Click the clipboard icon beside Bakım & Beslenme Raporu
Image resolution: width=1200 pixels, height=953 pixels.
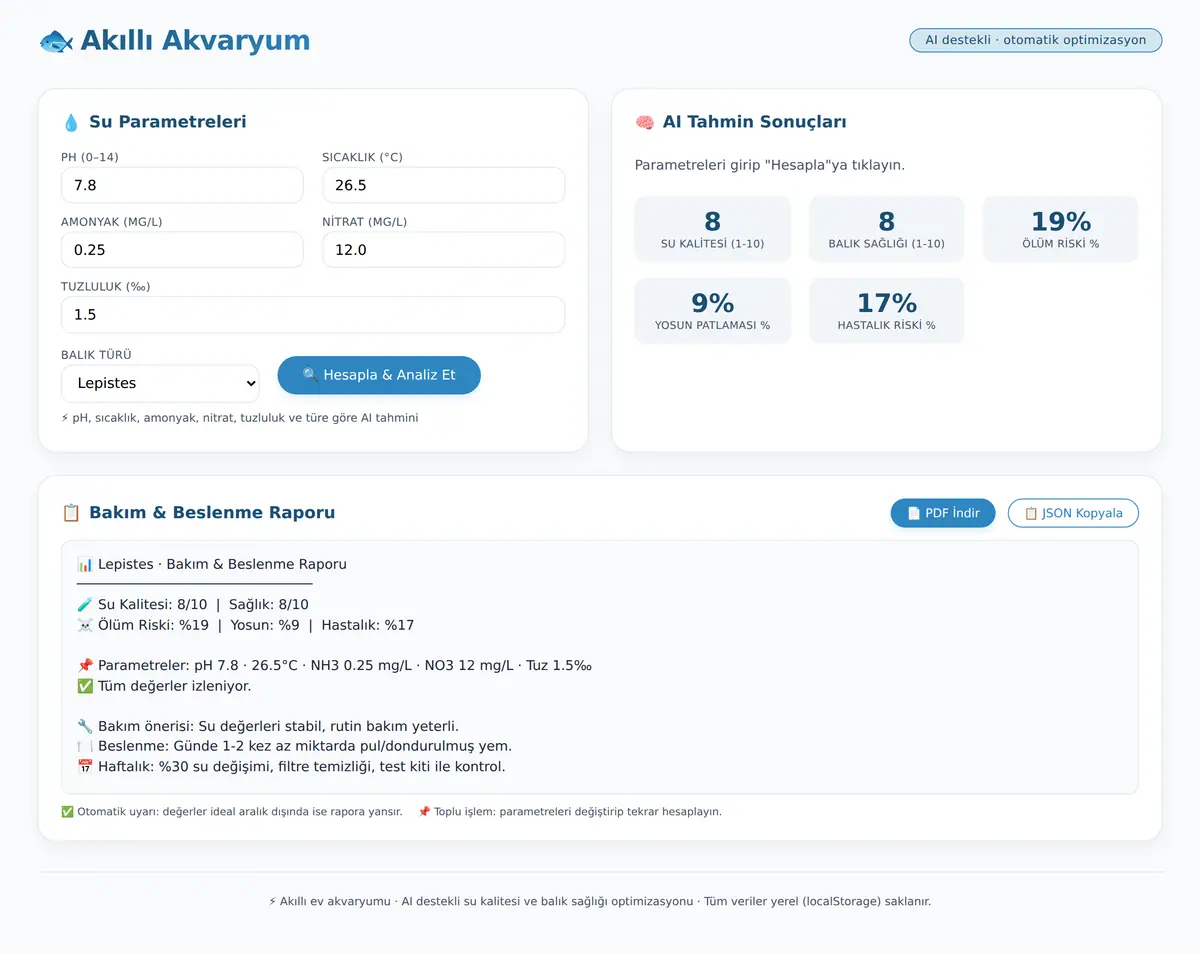[71, 513]
